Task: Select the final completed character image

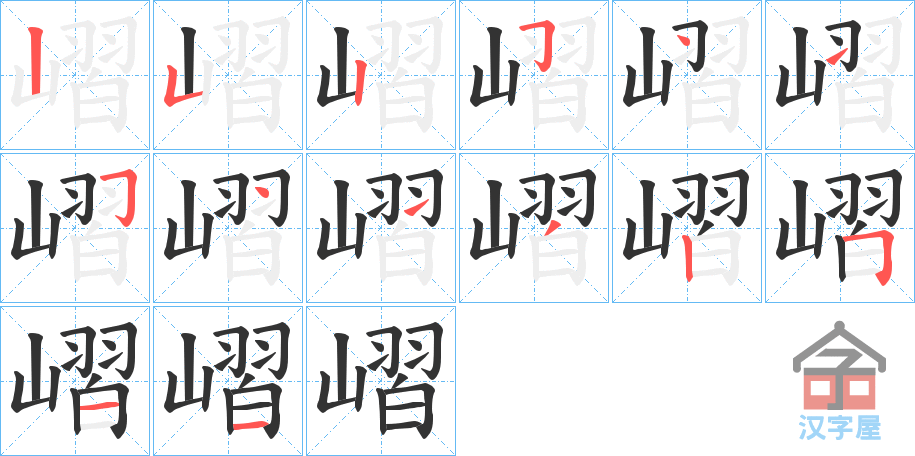Action: tap(381, 381)
